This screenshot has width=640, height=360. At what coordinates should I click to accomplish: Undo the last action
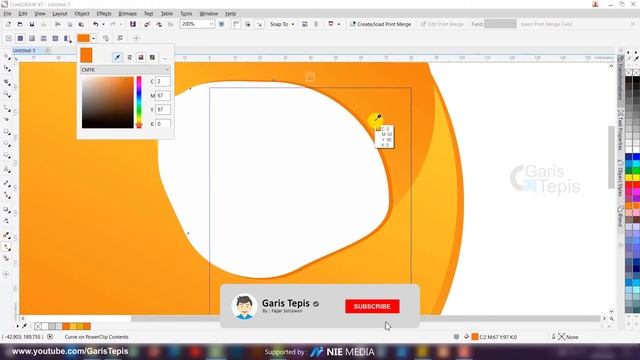click(x=96, y=24)
